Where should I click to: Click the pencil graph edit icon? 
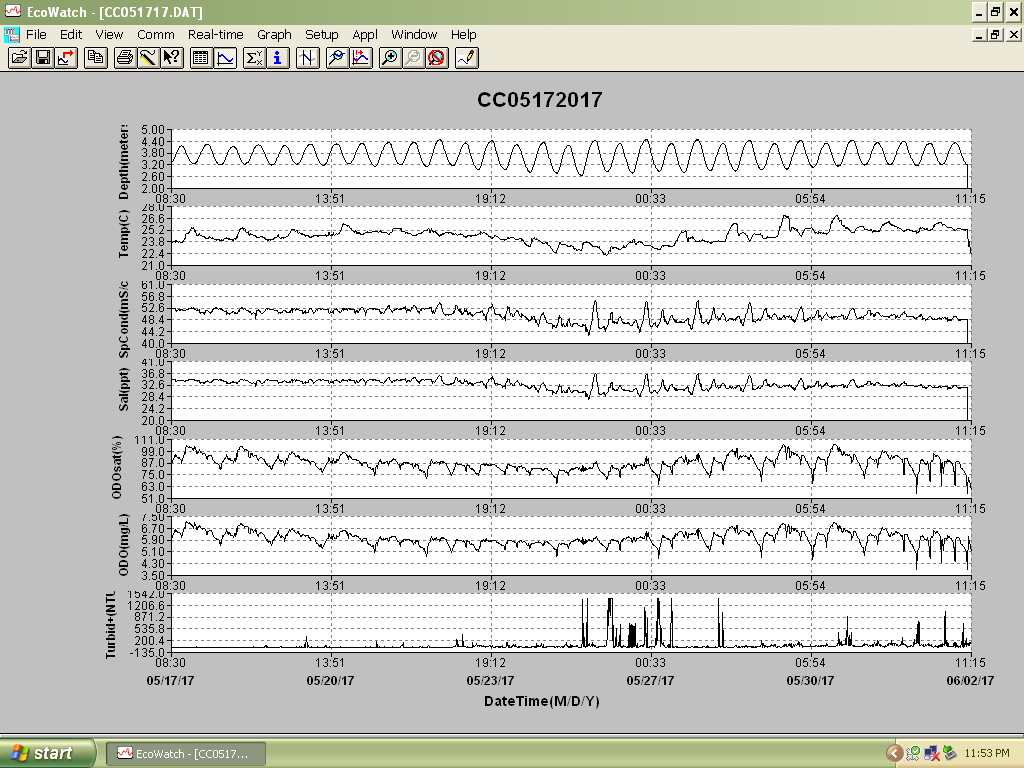pos(467,58)
